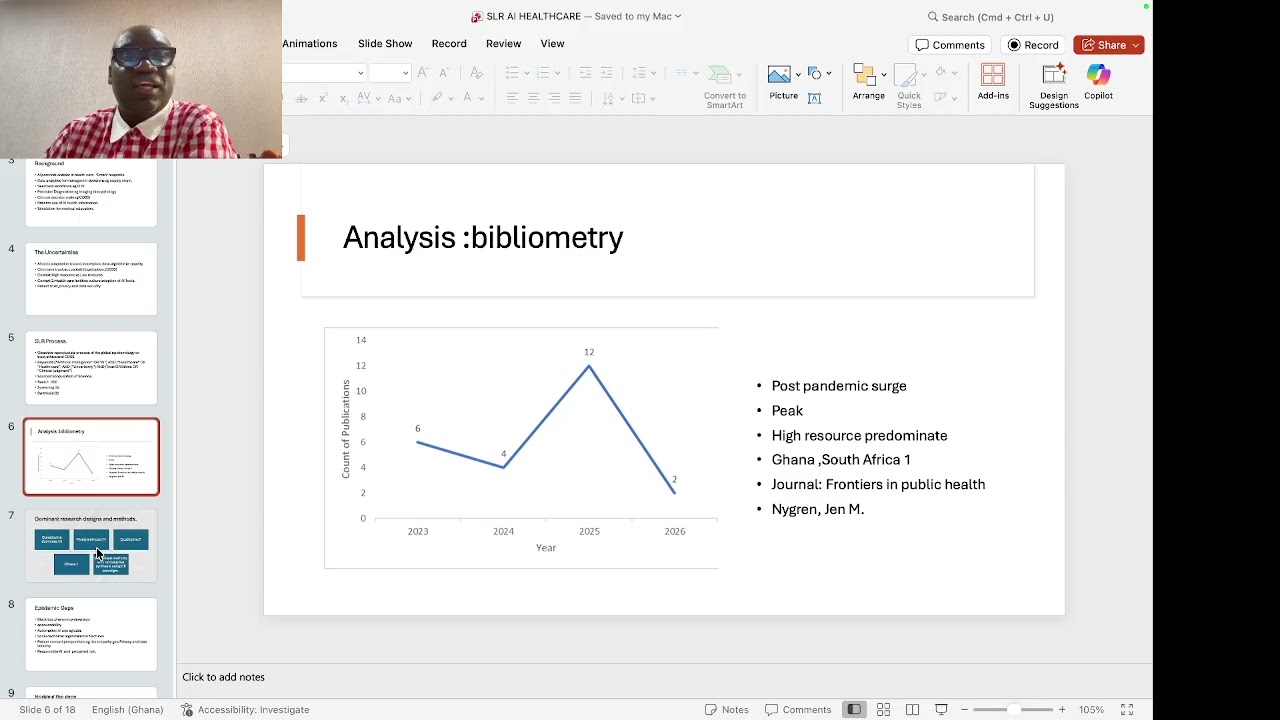1280x720 pixels.
Task: Open Design Suggestions
Action: [x=1054, y=86]
